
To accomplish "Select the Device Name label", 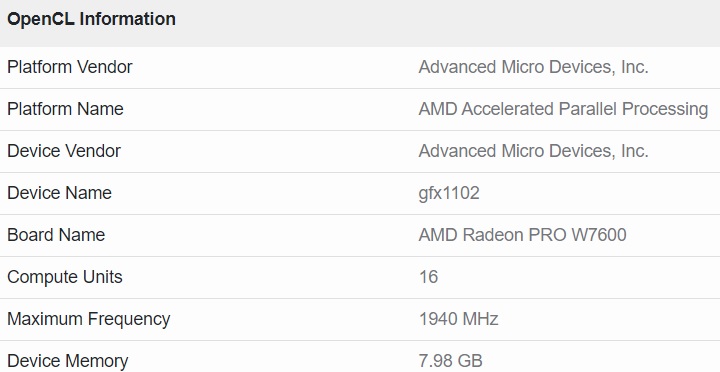I will [59, 193].
